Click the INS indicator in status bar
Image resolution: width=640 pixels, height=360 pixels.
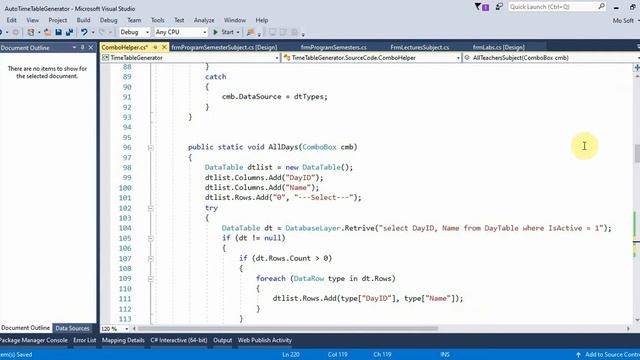445,354
